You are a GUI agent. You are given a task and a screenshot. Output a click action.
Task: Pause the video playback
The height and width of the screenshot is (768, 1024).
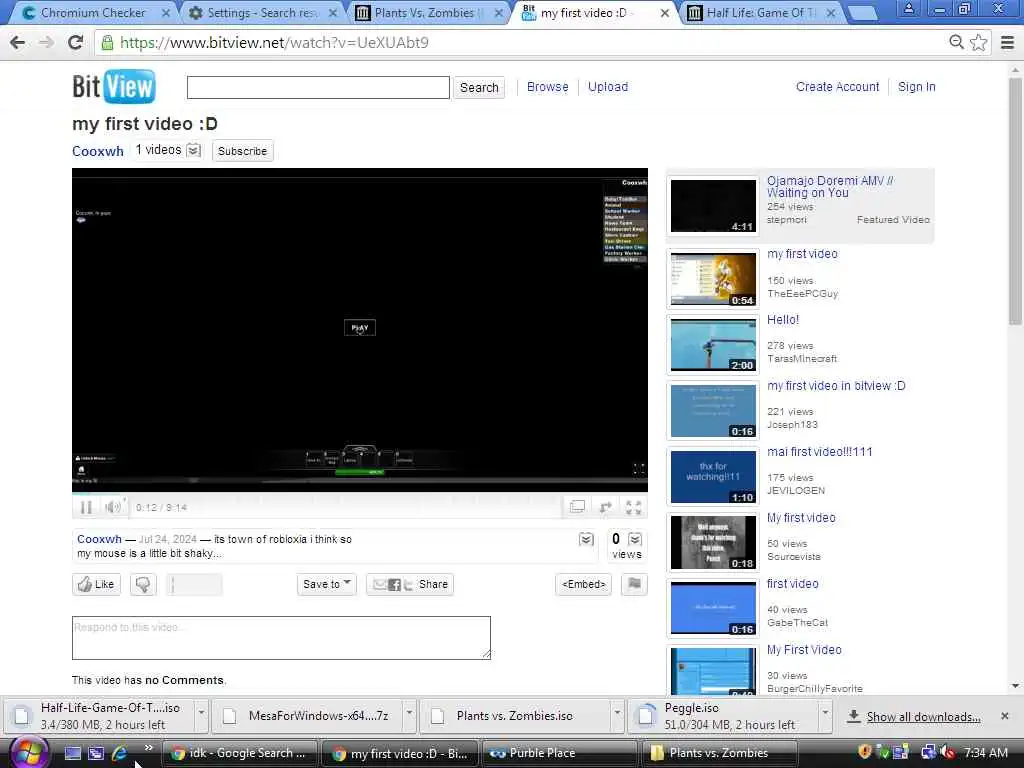pos(86,507)
